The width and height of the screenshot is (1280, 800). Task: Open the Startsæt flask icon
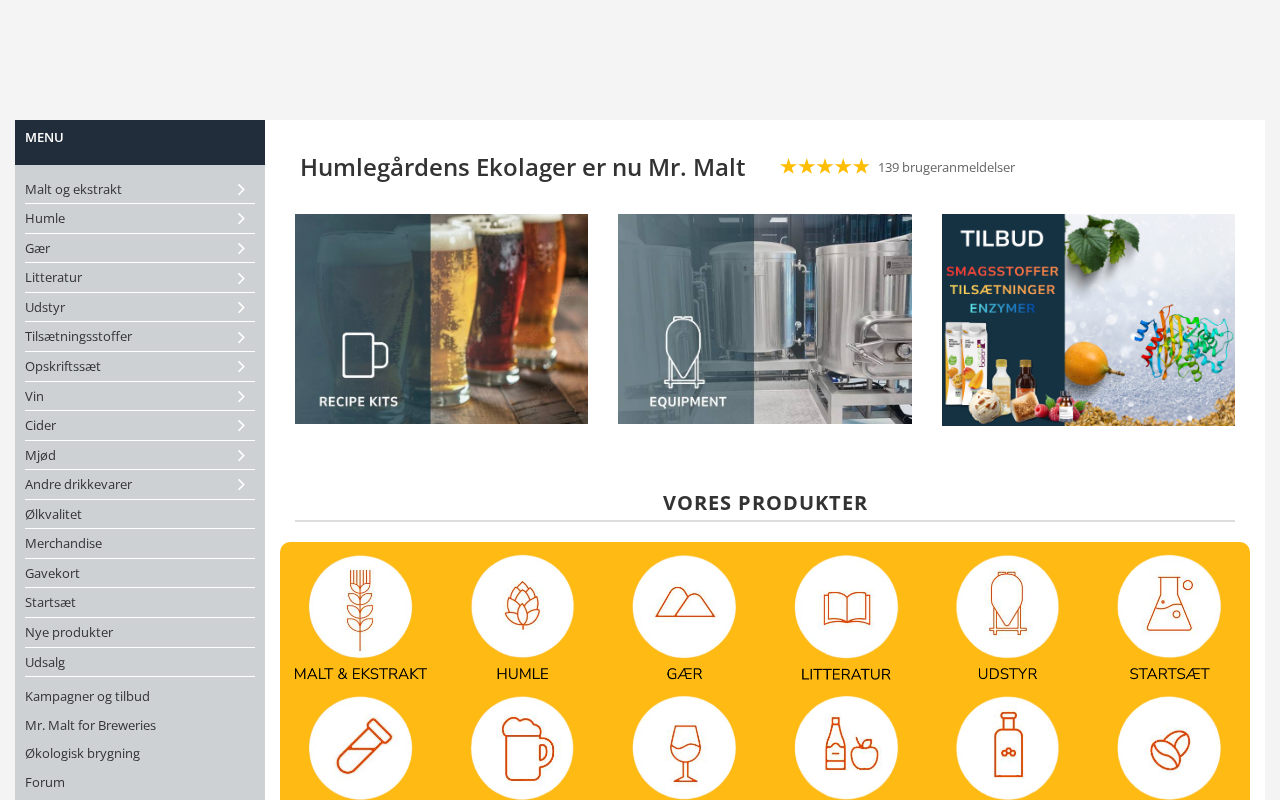tap(1169, 607)
